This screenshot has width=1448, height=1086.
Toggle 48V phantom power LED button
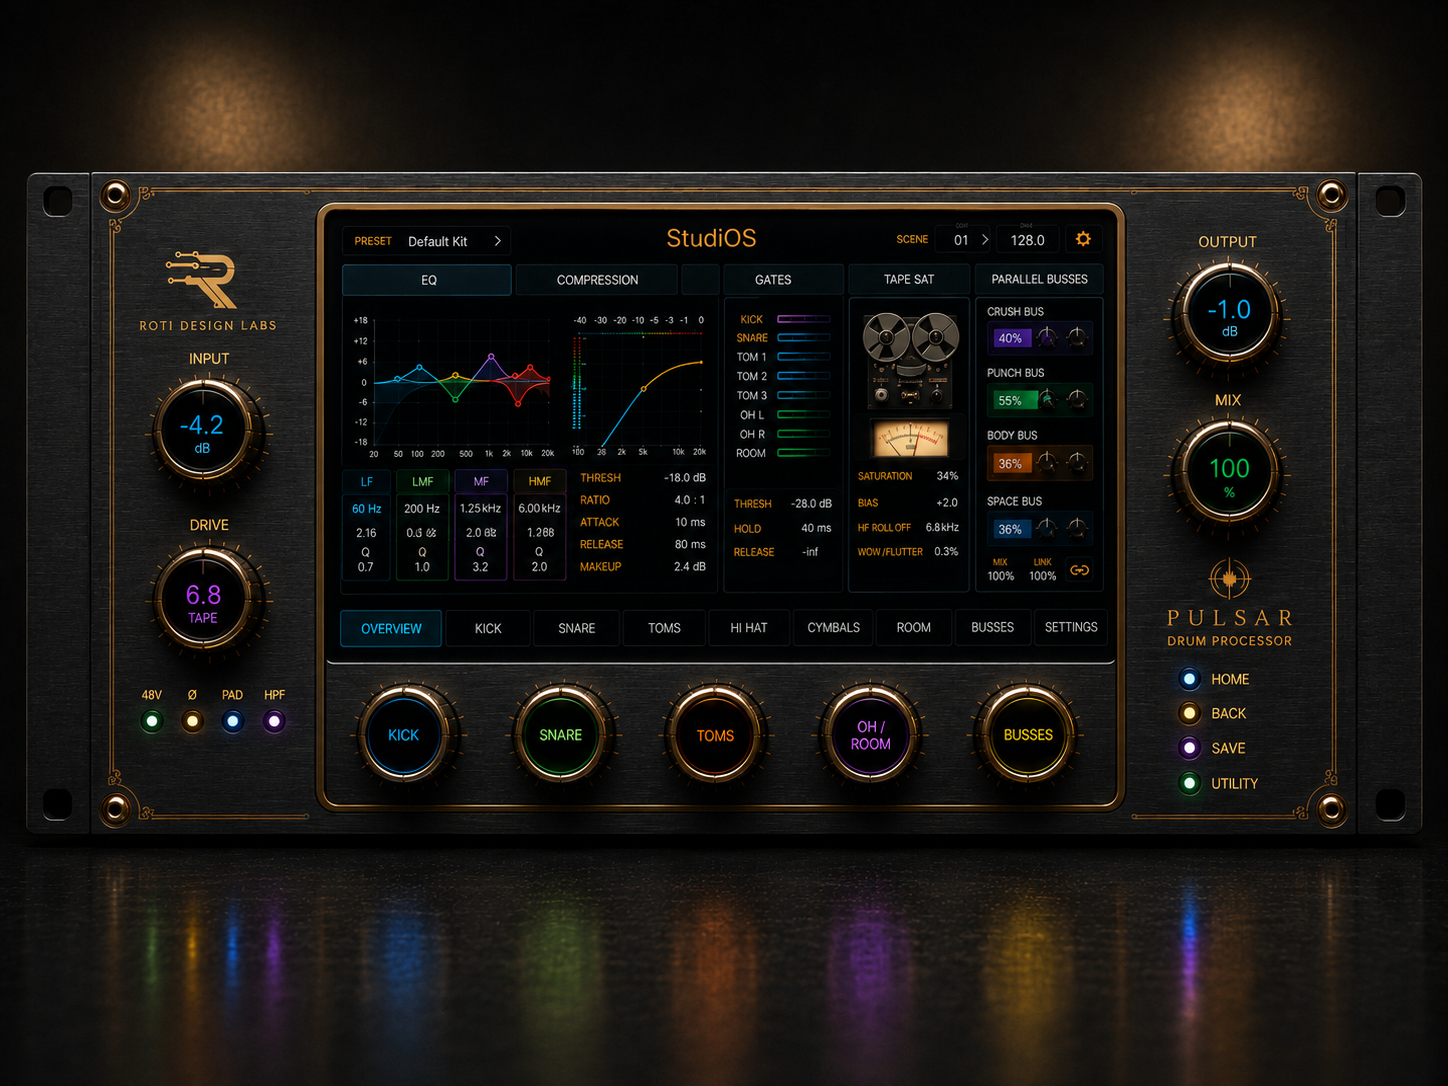coord(152,721)
